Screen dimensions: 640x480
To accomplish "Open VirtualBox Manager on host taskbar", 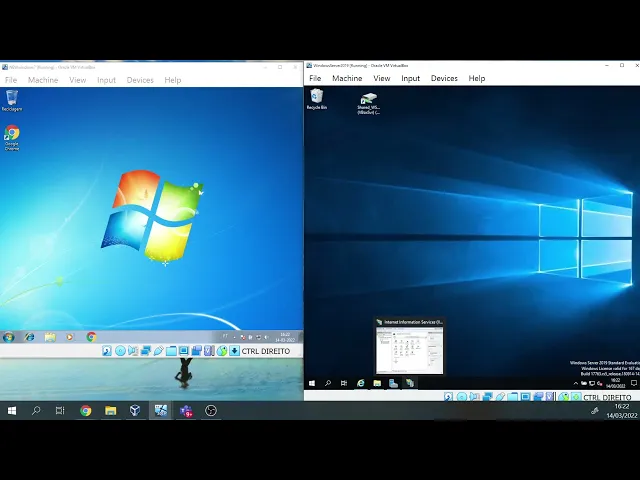I will coord(135,411).
